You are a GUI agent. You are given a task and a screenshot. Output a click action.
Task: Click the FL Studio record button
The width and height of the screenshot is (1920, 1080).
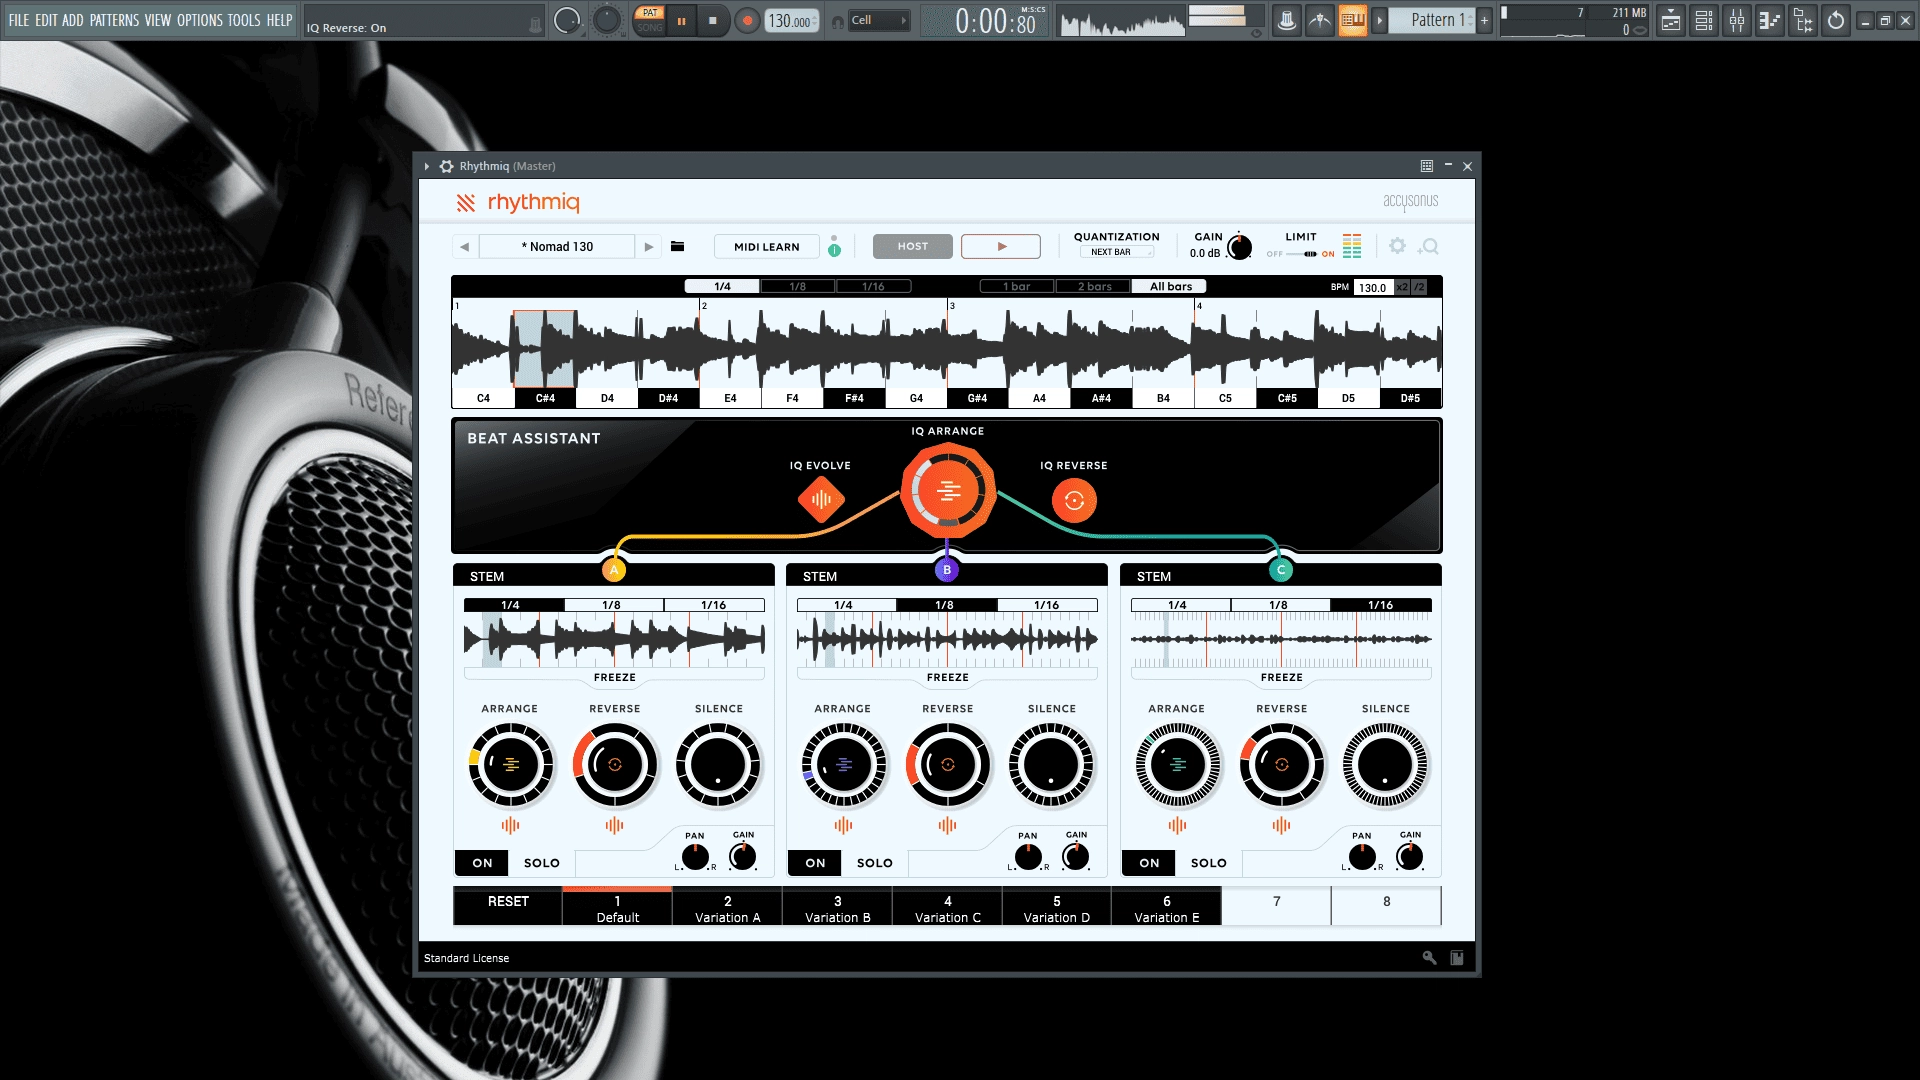tap(746, 21)
